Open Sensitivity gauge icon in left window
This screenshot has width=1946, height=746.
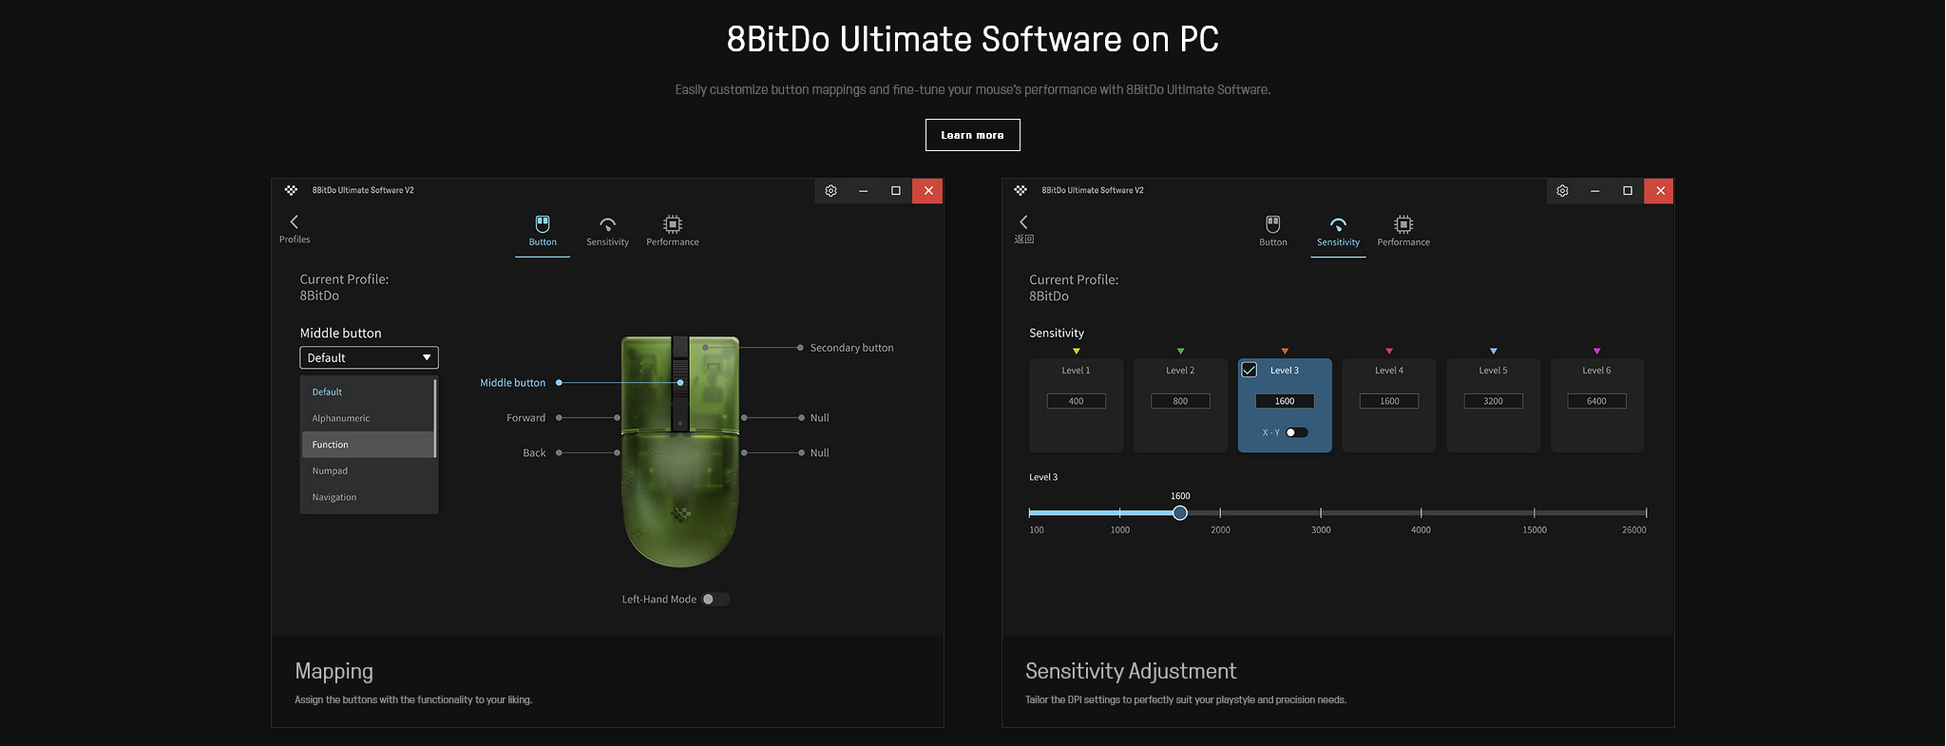[x=607, y=224]
